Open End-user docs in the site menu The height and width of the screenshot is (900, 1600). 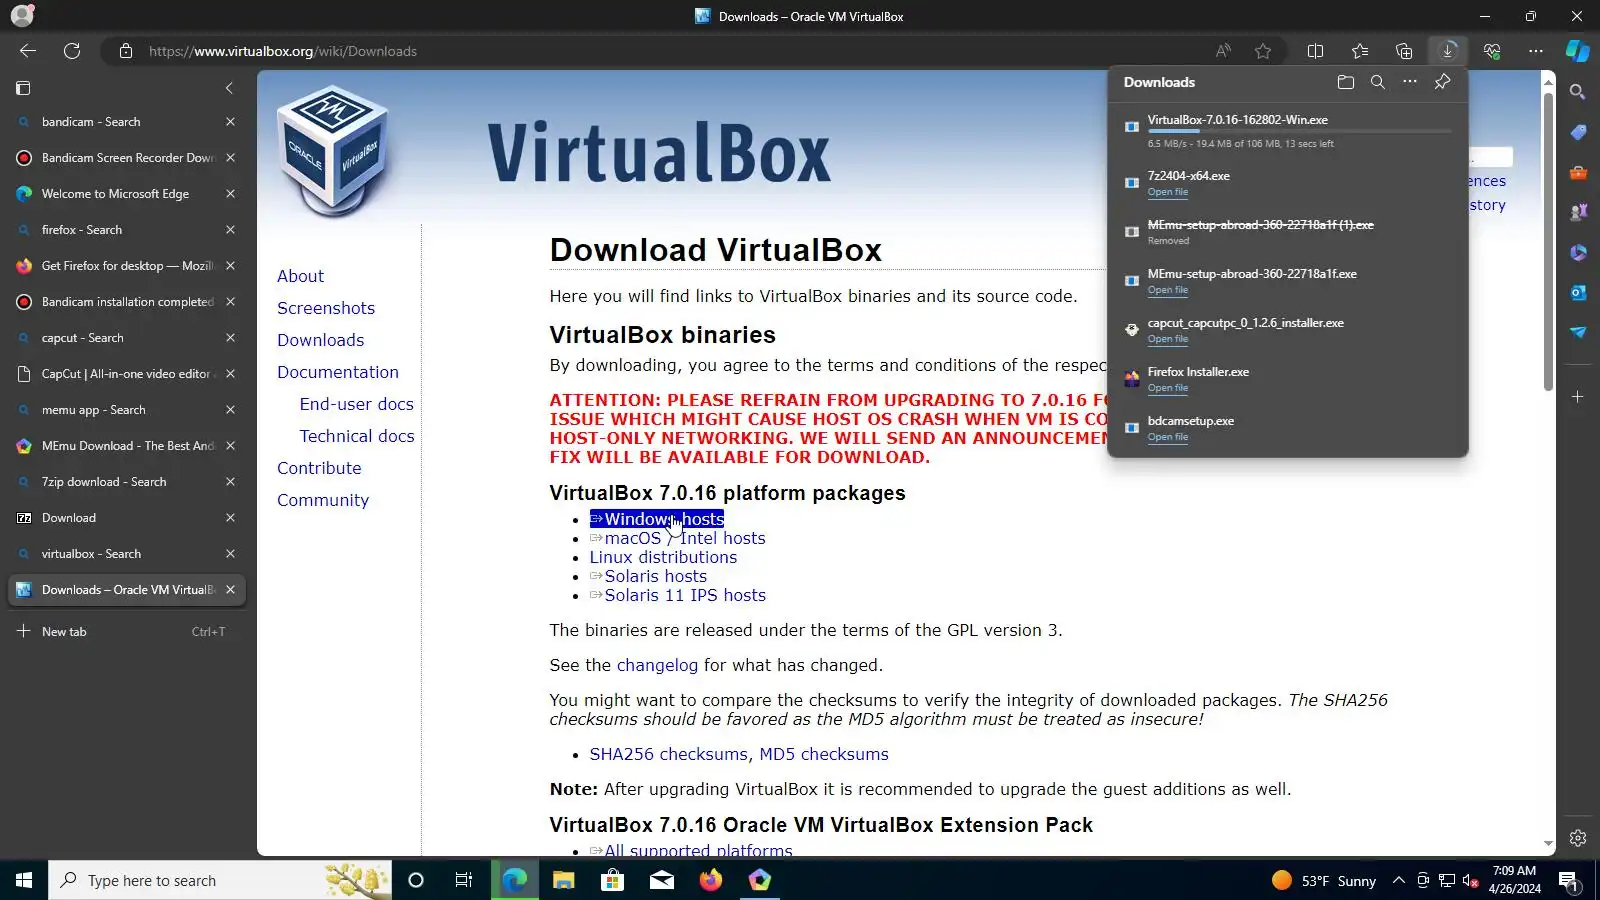tap(357, 404)
